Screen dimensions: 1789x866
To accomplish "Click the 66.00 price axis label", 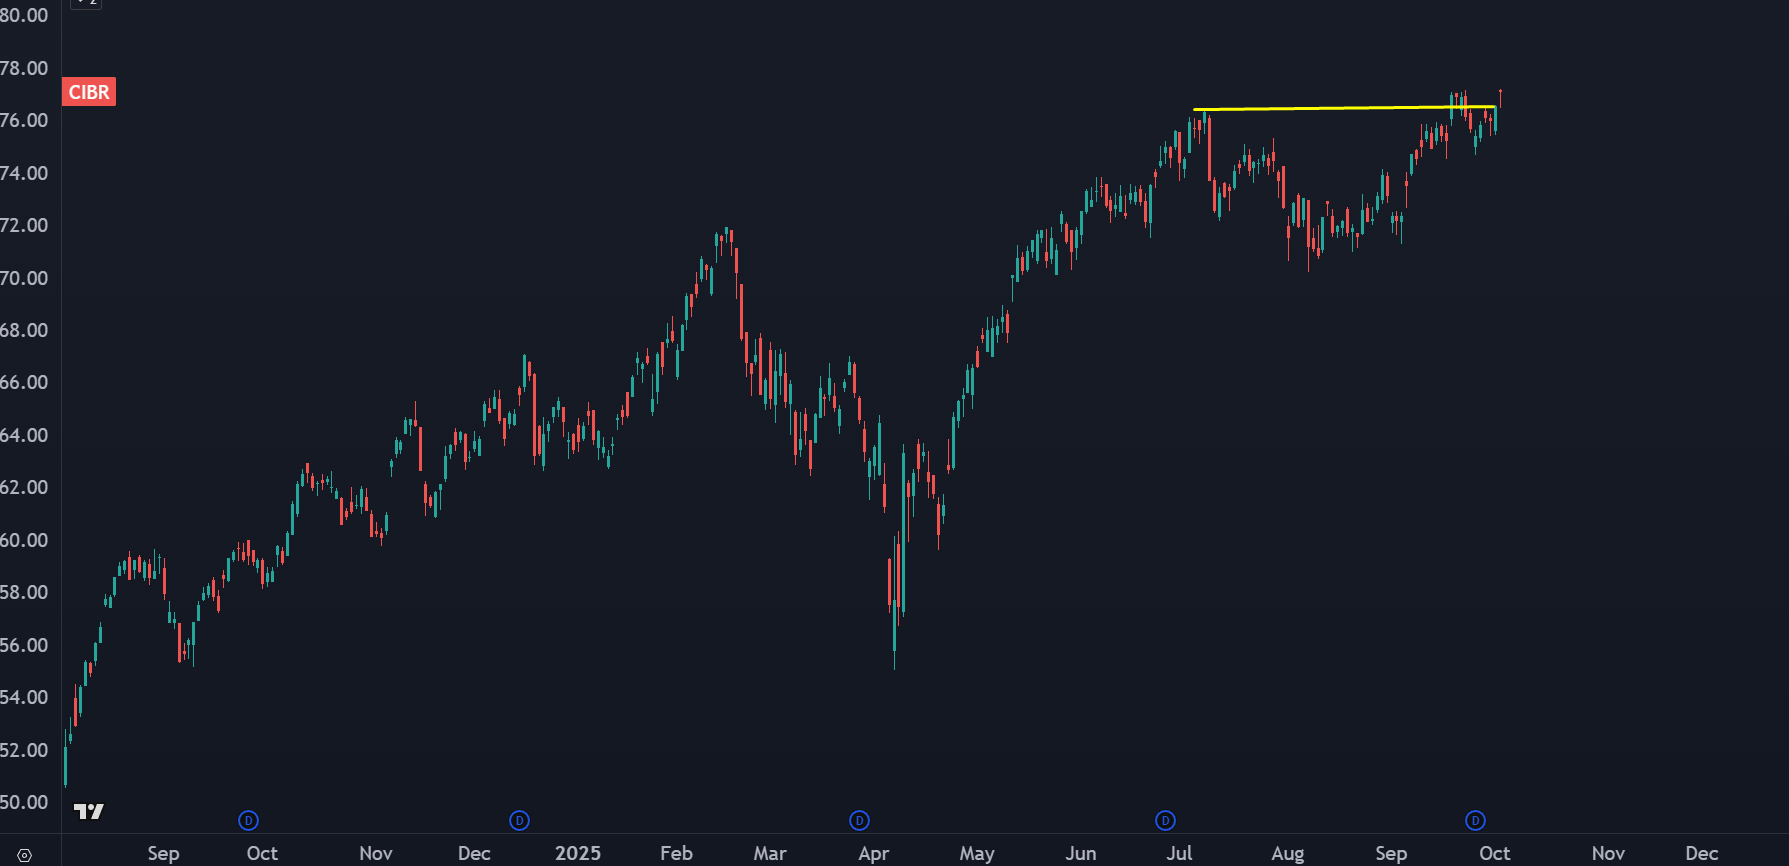I will (24, 382).
